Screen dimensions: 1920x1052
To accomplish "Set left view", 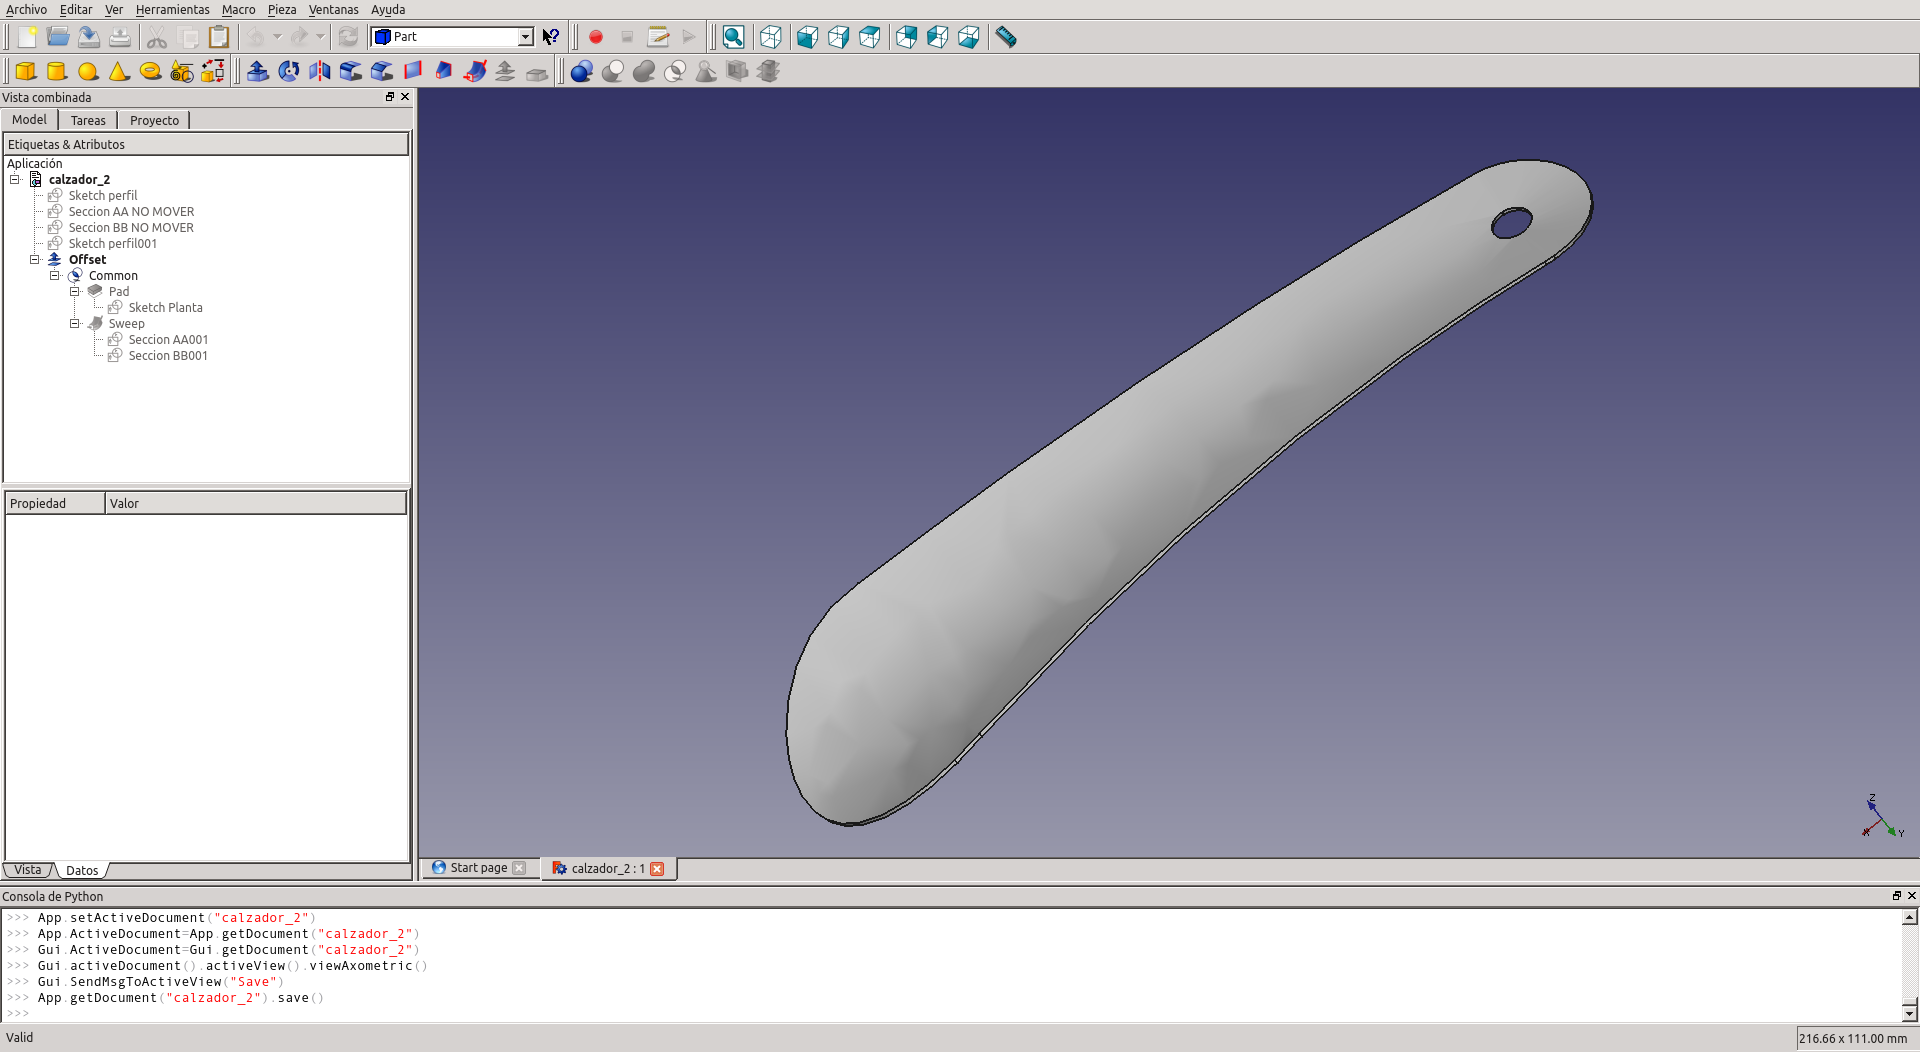I will click(937, 37).
